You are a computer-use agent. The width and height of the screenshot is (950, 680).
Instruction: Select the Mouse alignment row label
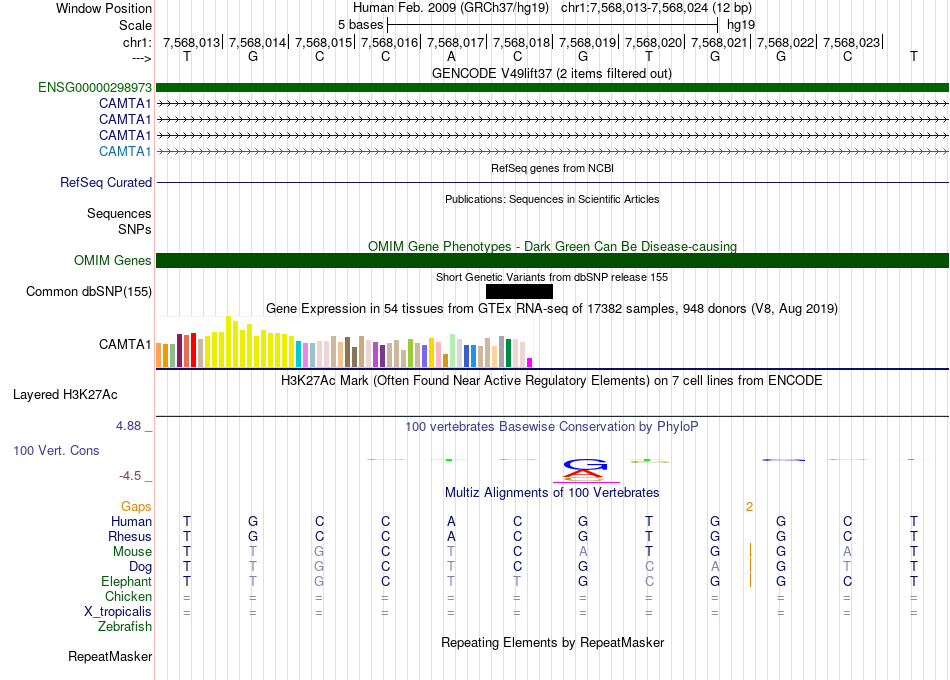point(132,552)
